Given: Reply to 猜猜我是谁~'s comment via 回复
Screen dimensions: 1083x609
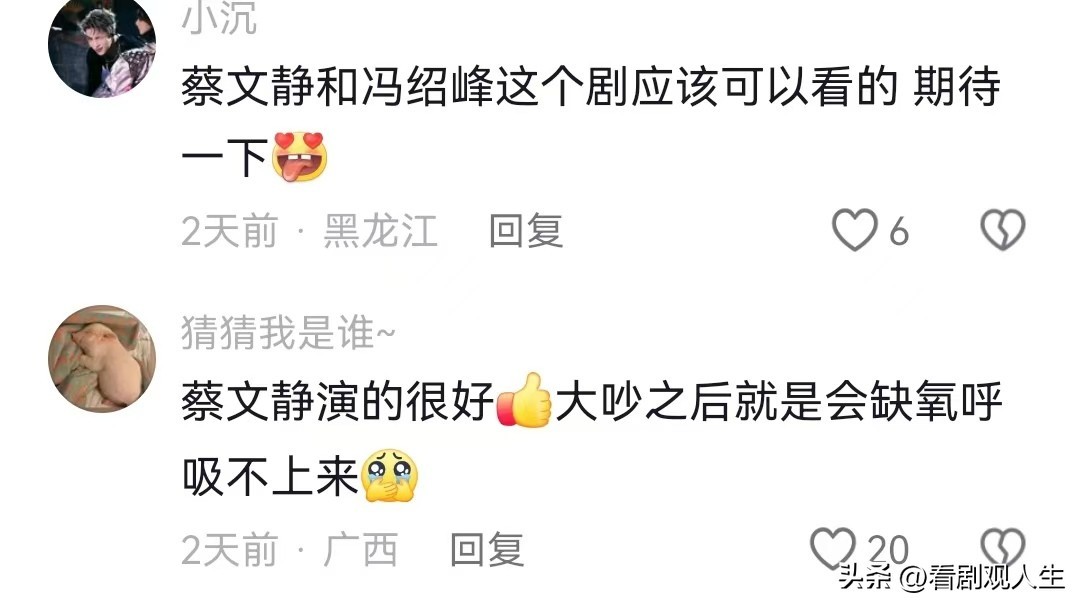Looking at the screenshot, I should pos(487,550).
